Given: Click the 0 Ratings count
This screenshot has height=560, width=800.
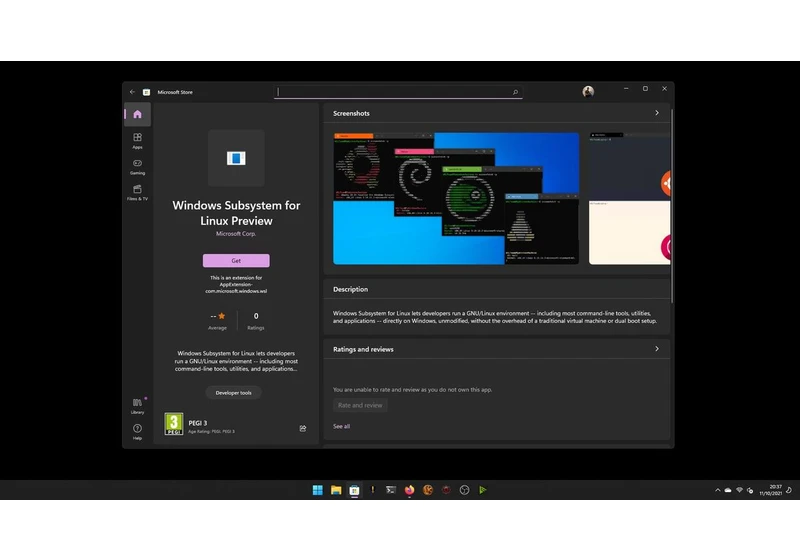Looking at the screenshot, I should [256, 321].
